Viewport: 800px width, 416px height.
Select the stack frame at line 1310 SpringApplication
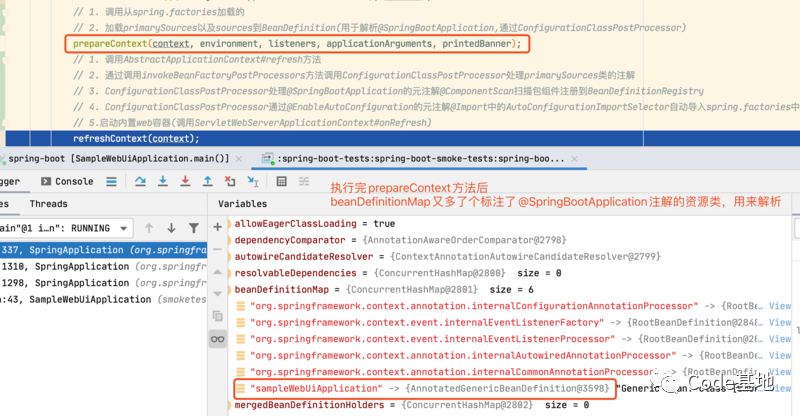pyautogui.click(x=104, y=266)
